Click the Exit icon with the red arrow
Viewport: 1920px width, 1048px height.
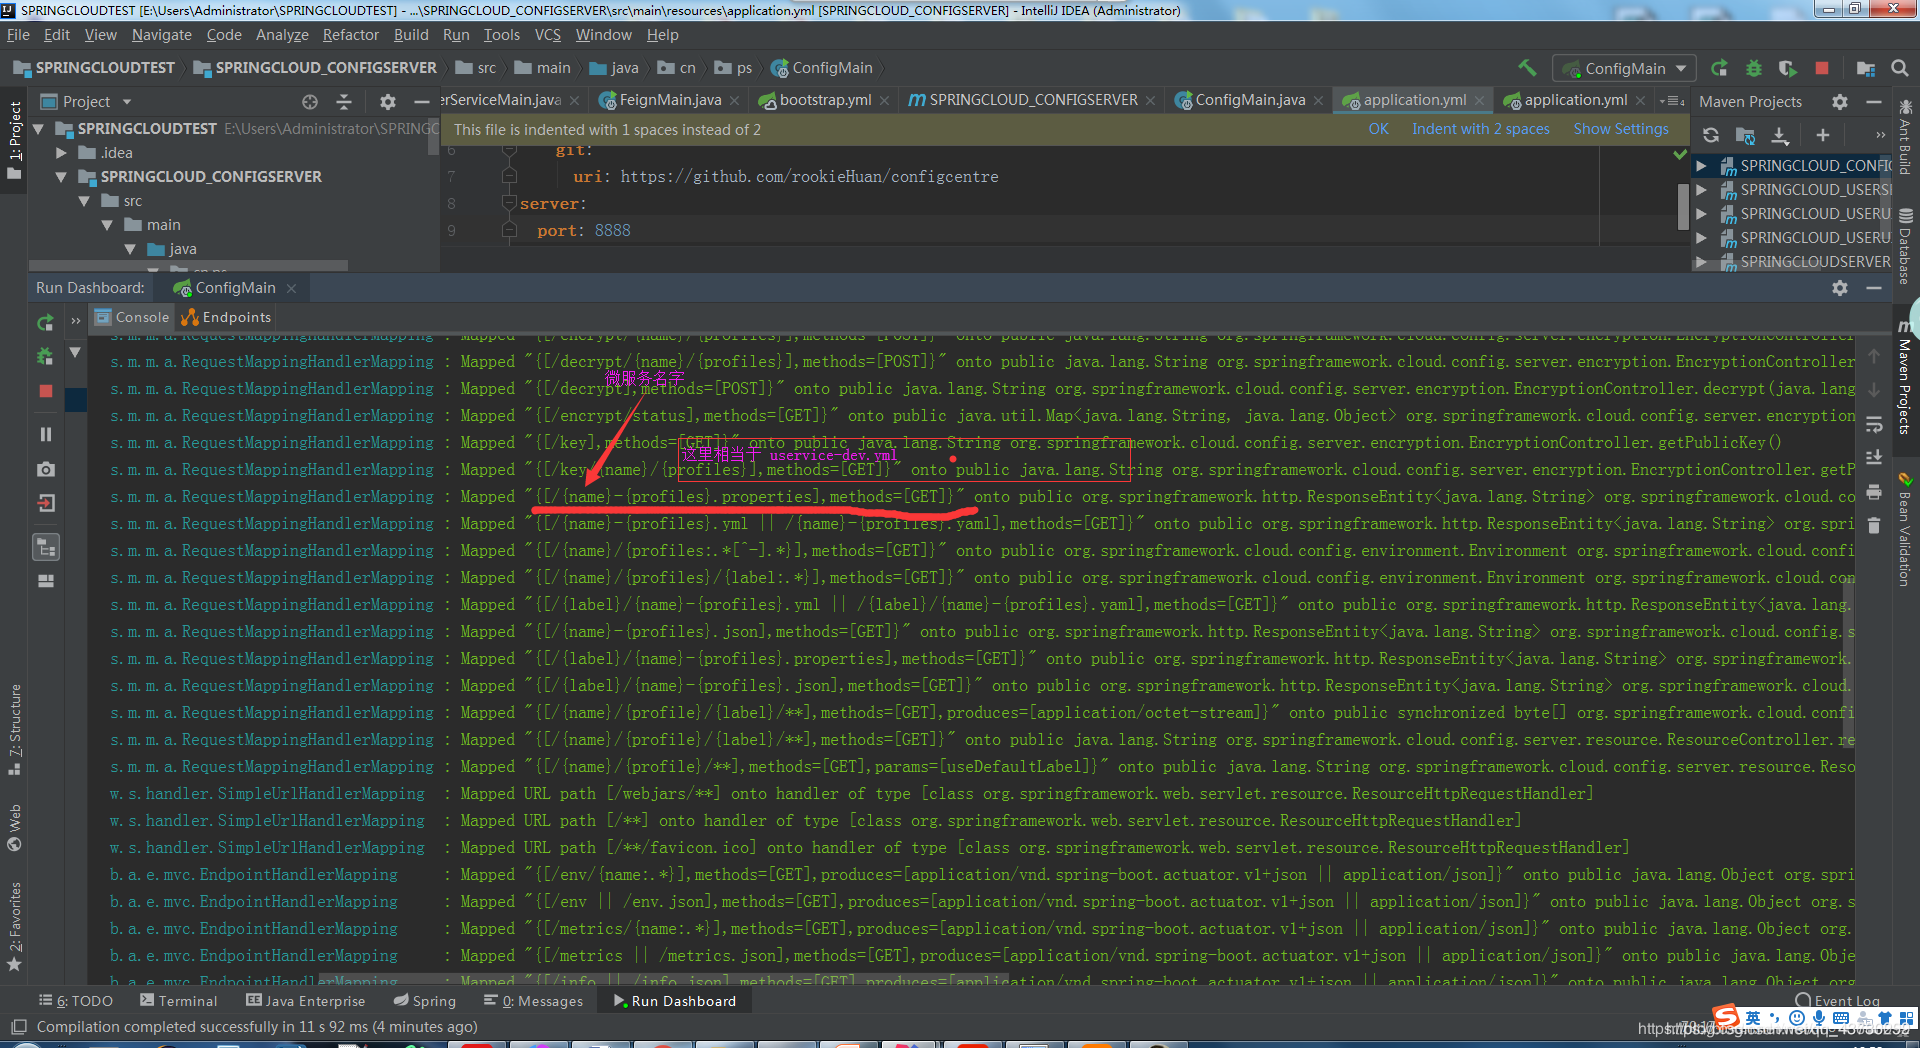click(x=46, y=503)
